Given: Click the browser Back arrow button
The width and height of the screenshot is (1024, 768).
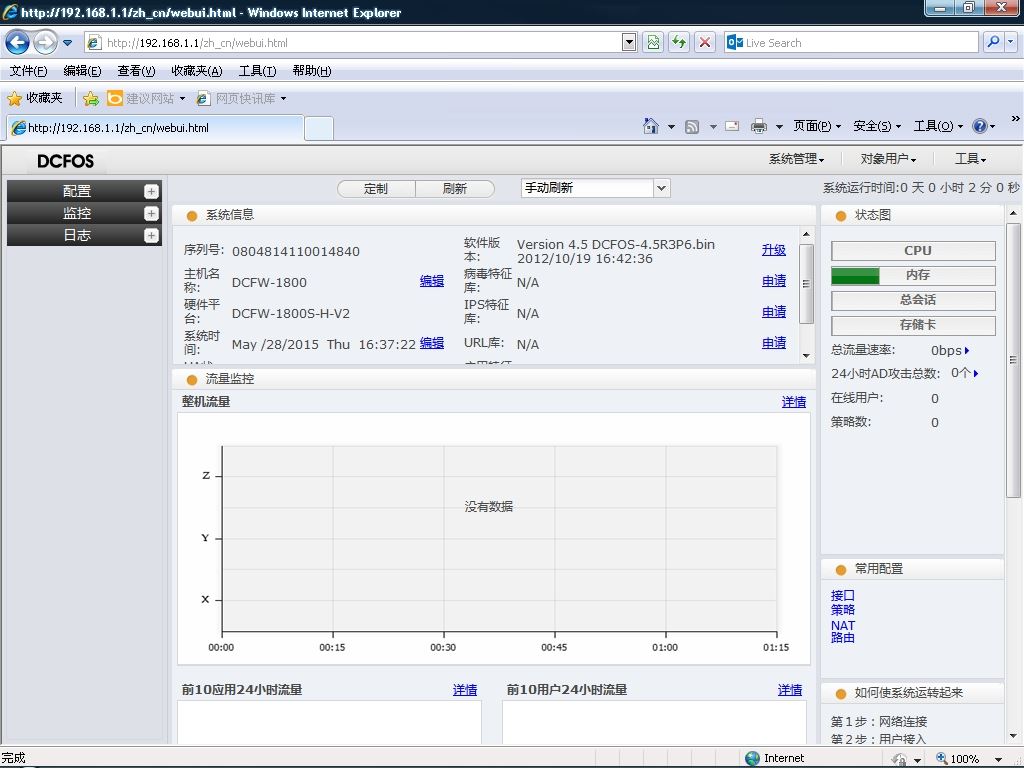Looking at the screenshot, I should pos(18,43).
